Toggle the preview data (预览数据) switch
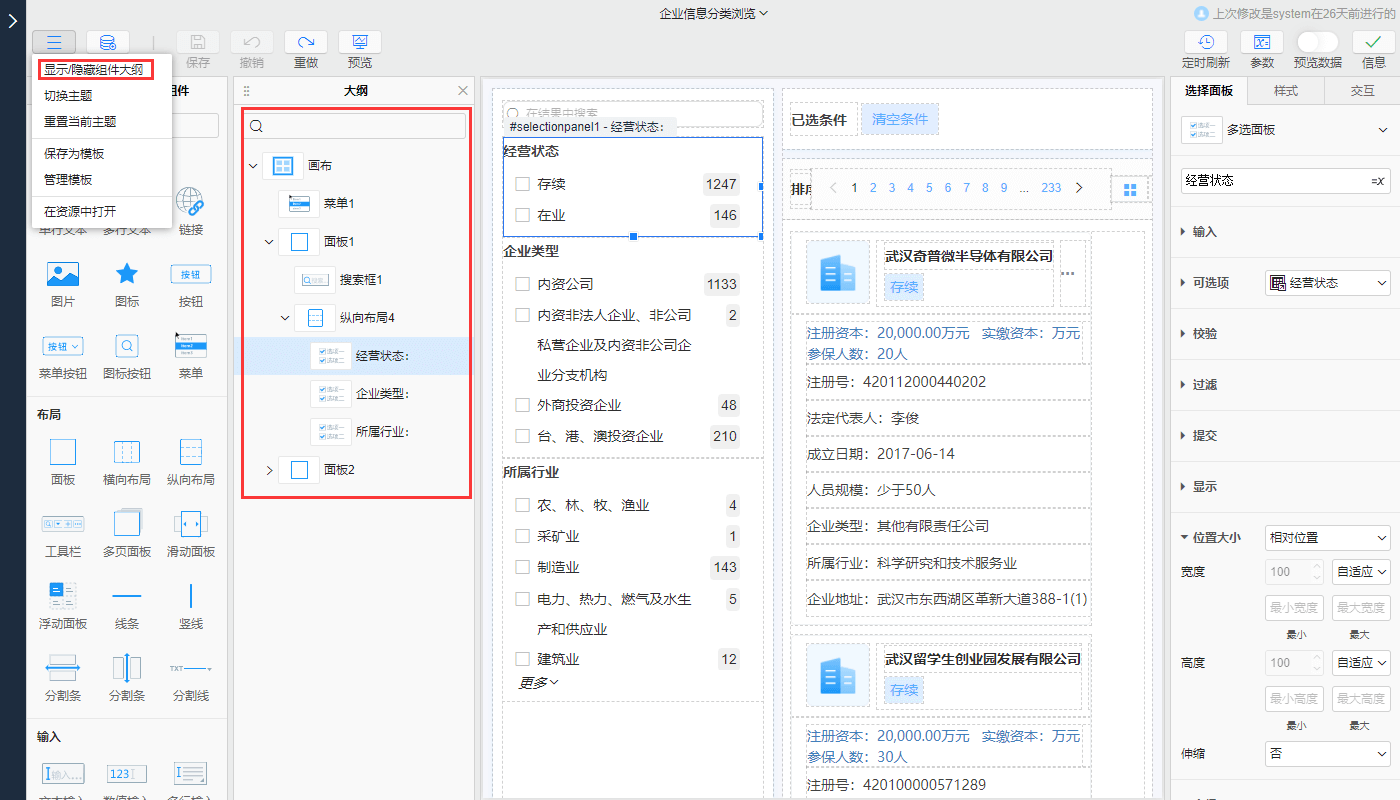Viewport: 1400px width, 800px height. click(1317, 42)
